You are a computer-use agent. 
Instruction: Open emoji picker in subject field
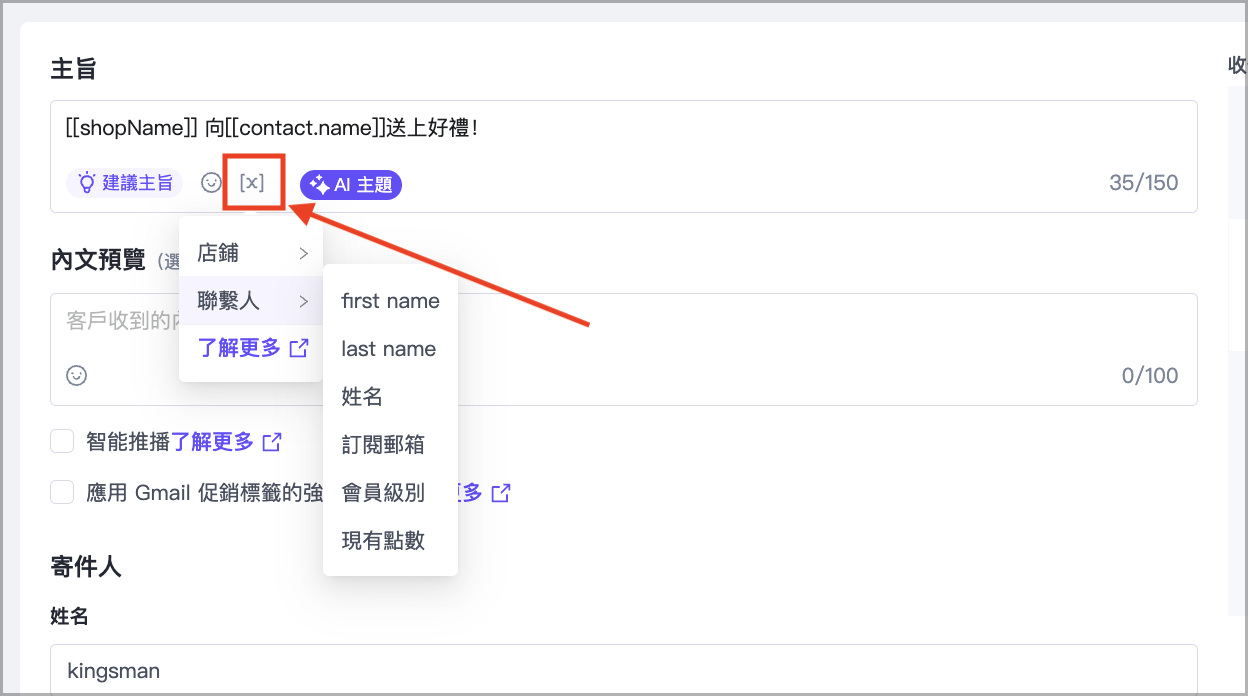211,183
